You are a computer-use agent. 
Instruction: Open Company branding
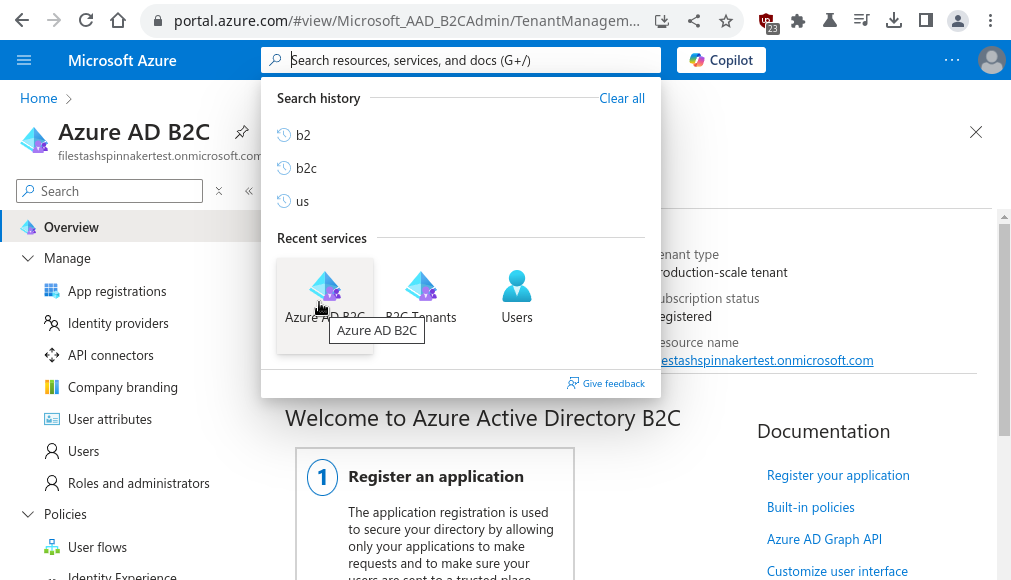[x=123, y=387]
